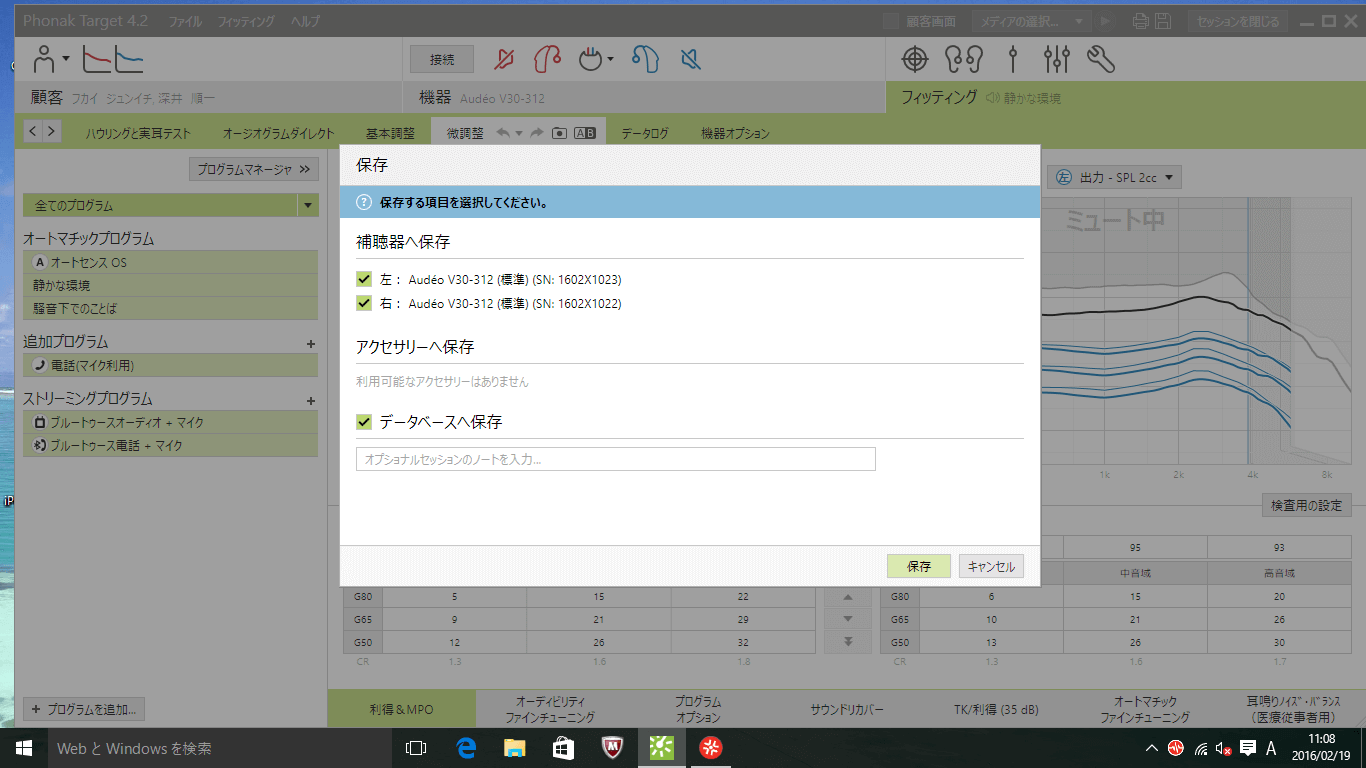The width and height of the screenshot is (1366, 768).
Task: Switch to 機器オプション tab
Action: coord(735,133)
